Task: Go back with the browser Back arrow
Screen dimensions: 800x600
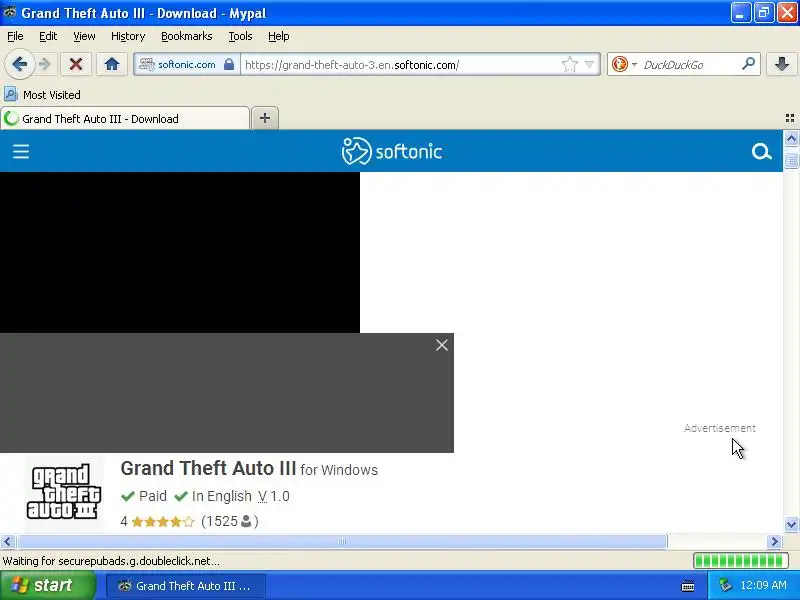Action: point(19,64)
